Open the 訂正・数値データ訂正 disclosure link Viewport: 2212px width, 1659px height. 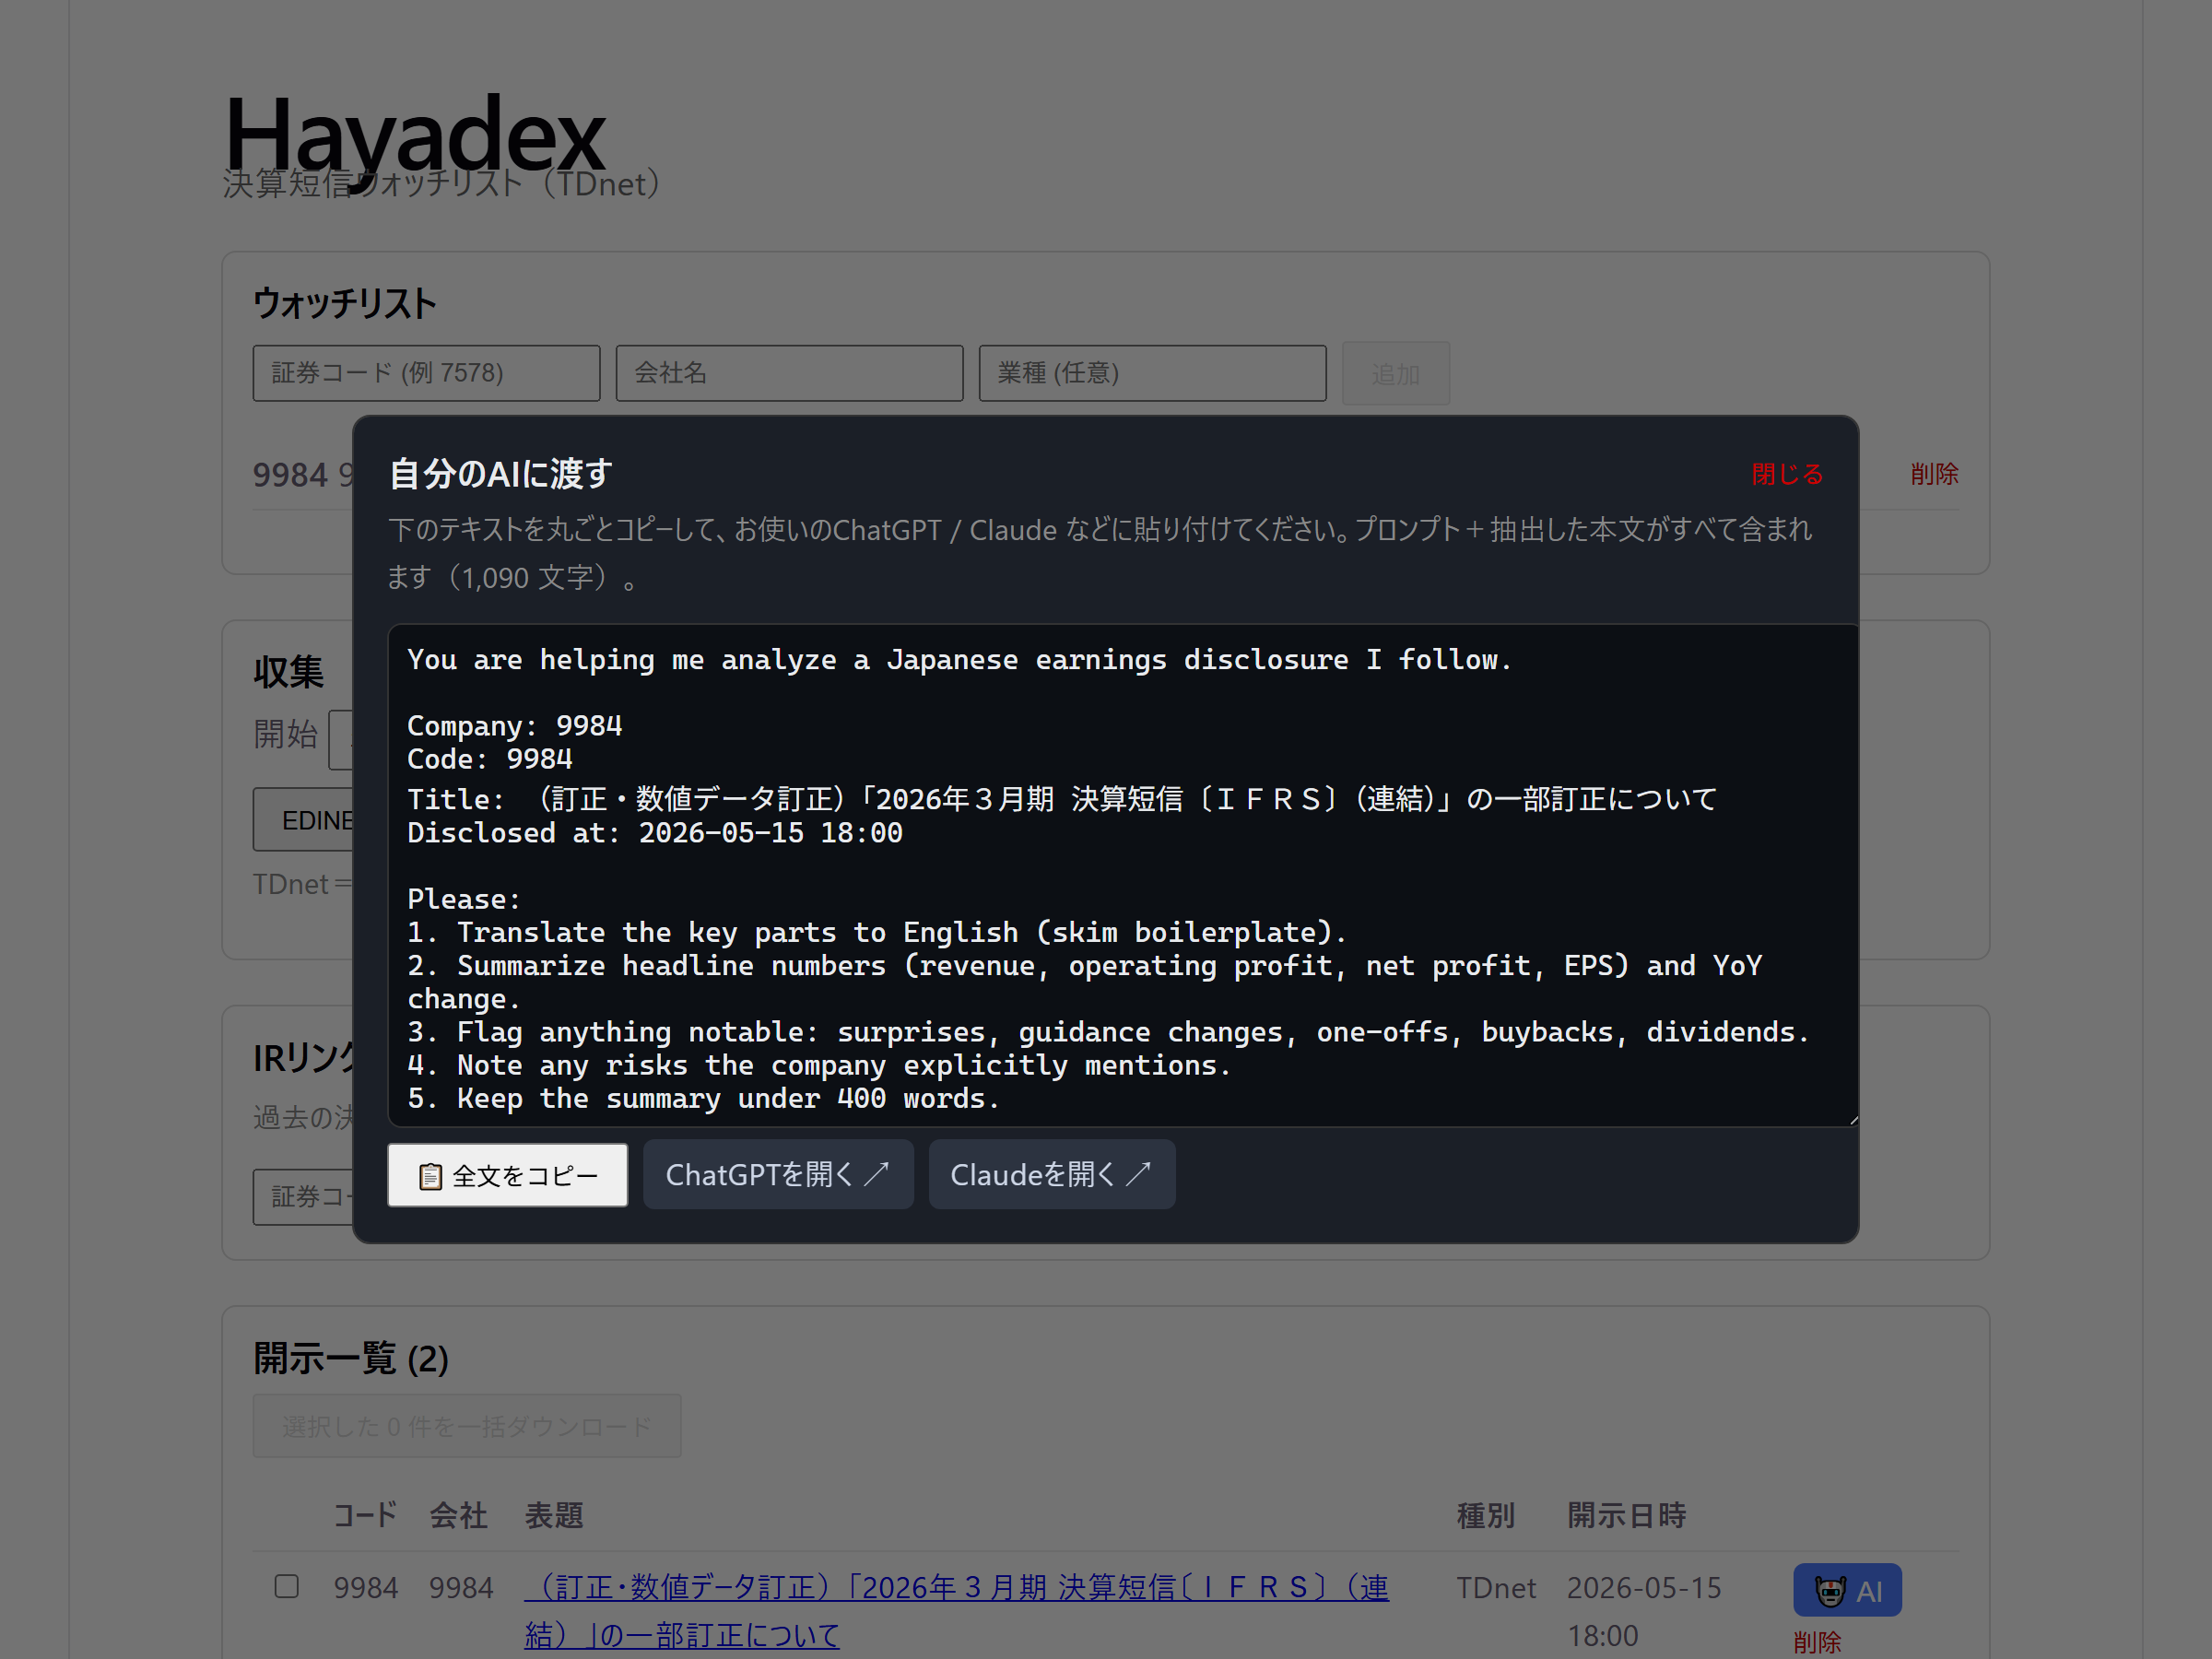(956, 1611)
